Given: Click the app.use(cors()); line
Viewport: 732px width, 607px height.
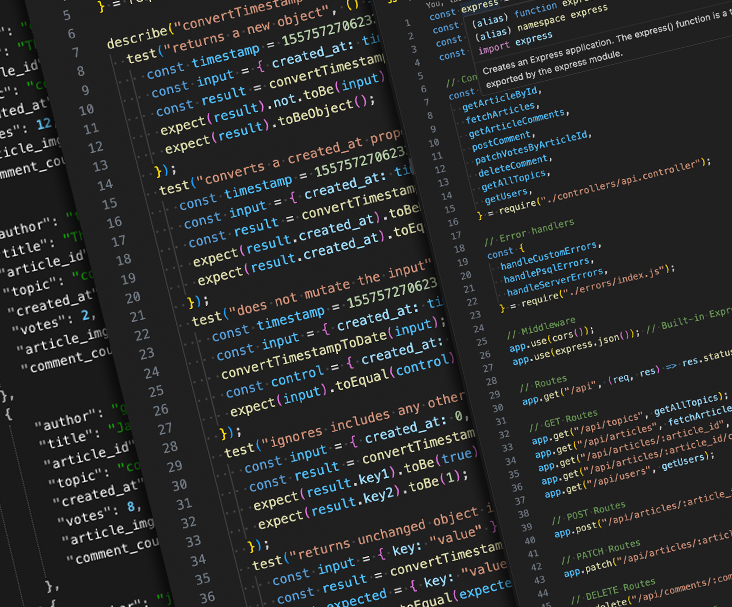Looking at the screenshot, I should [x=552, y=339].
